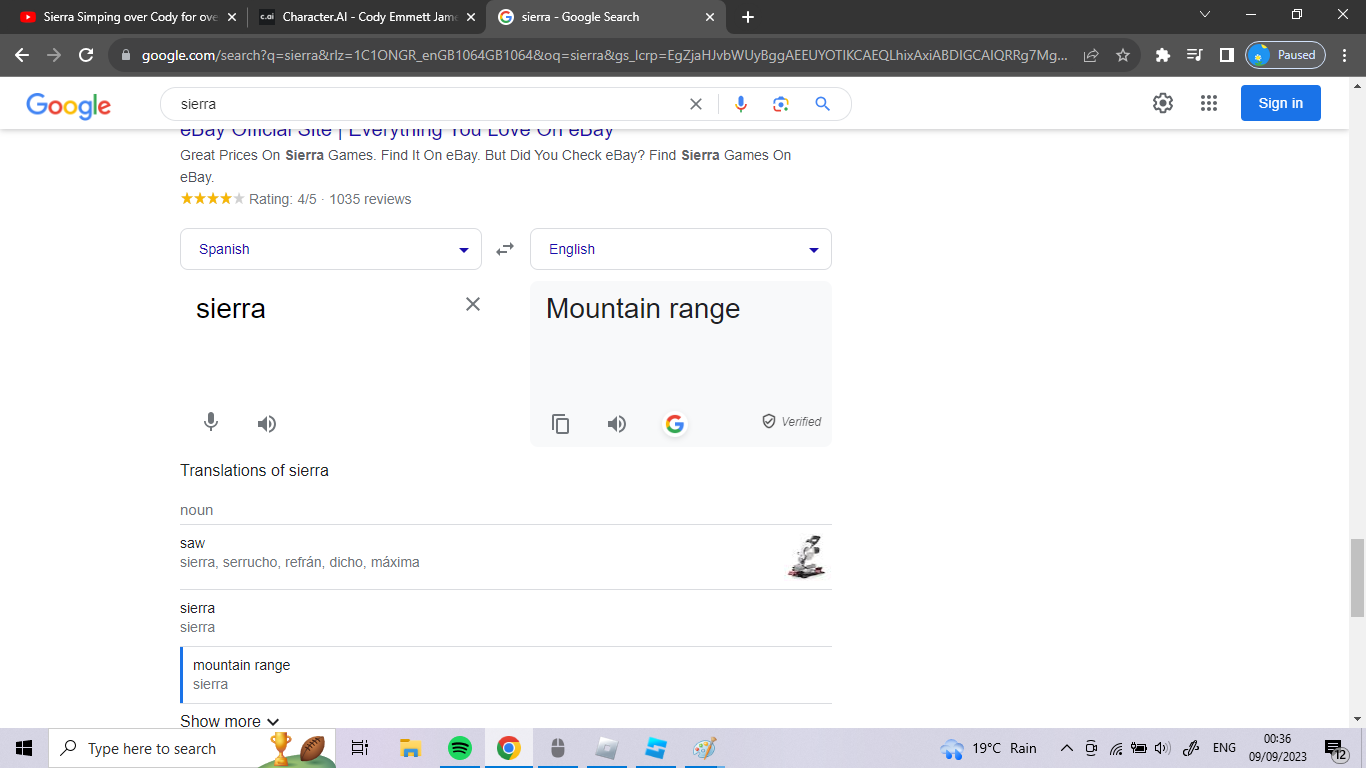Image resolution: width=1366 pixels, height=768 pixels.
Task: Click the page vertical scrollbar thumb
Action: (x=1357, y=577)
